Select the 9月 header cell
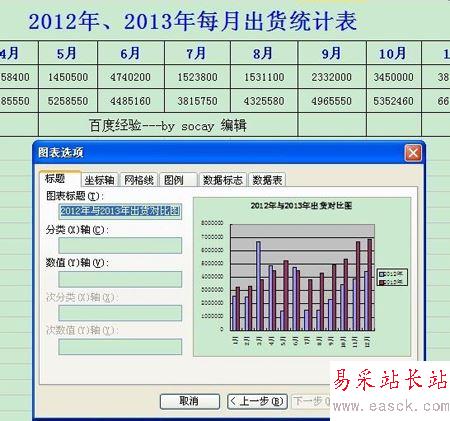 (332, 53)
